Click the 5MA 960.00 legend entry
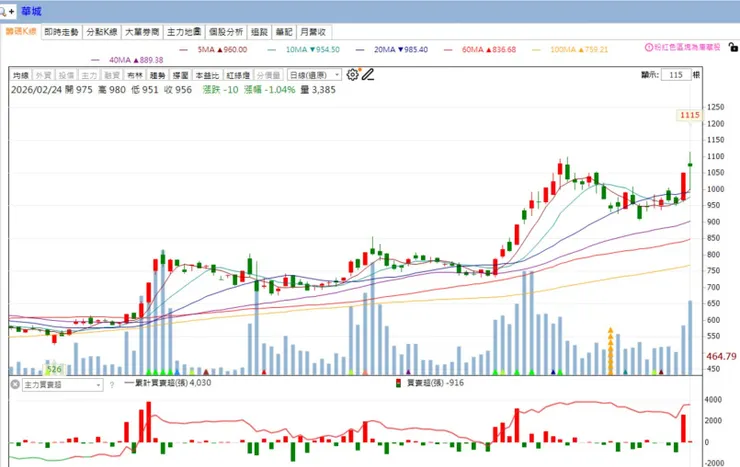This screenshot has height=467, width=740. 213,50
